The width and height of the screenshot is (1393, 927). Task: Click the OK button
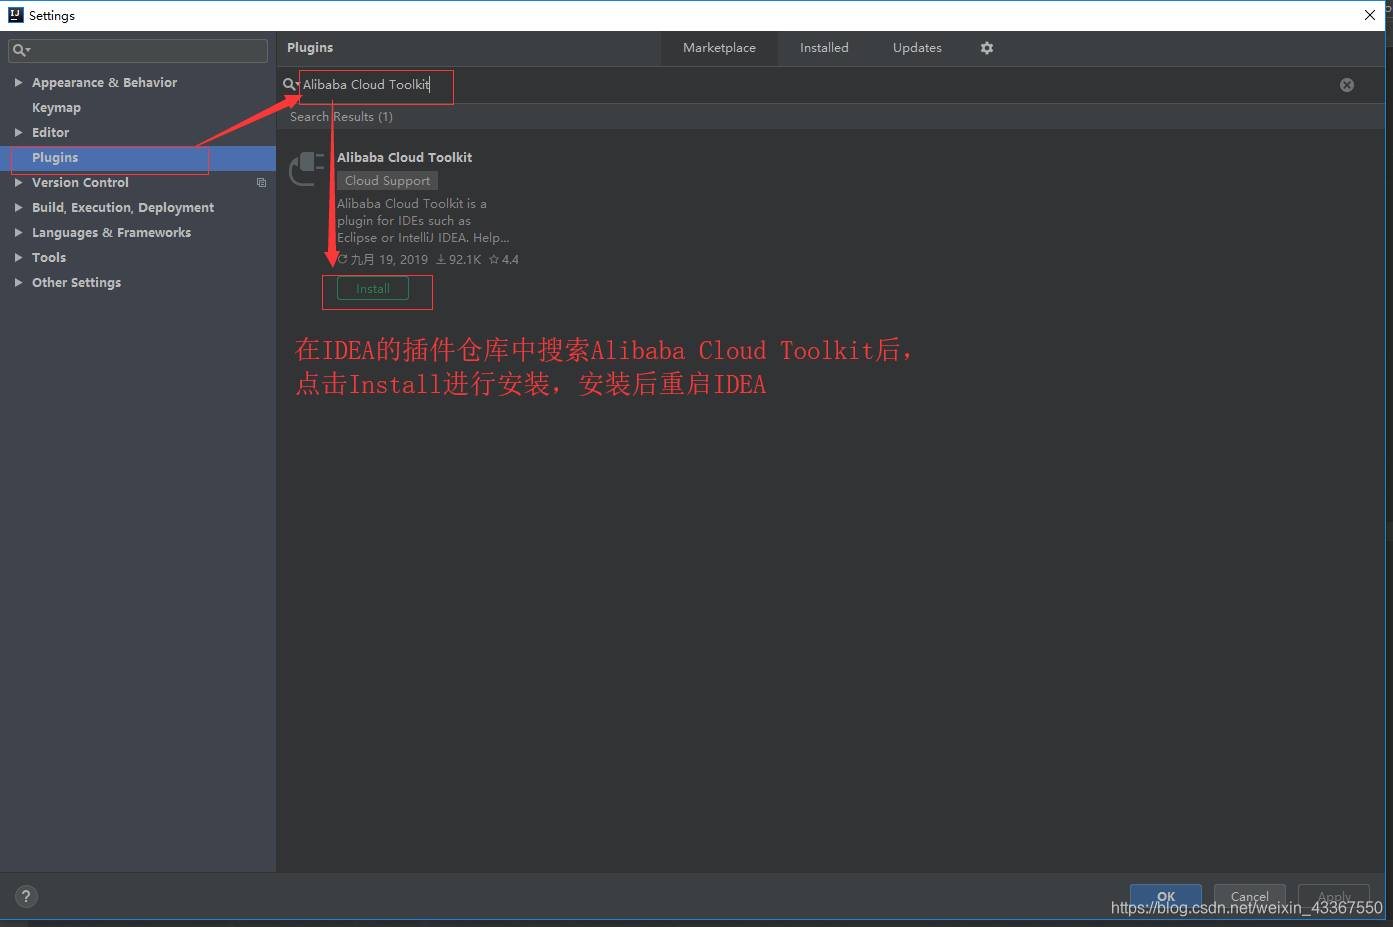click(1166, 896)
